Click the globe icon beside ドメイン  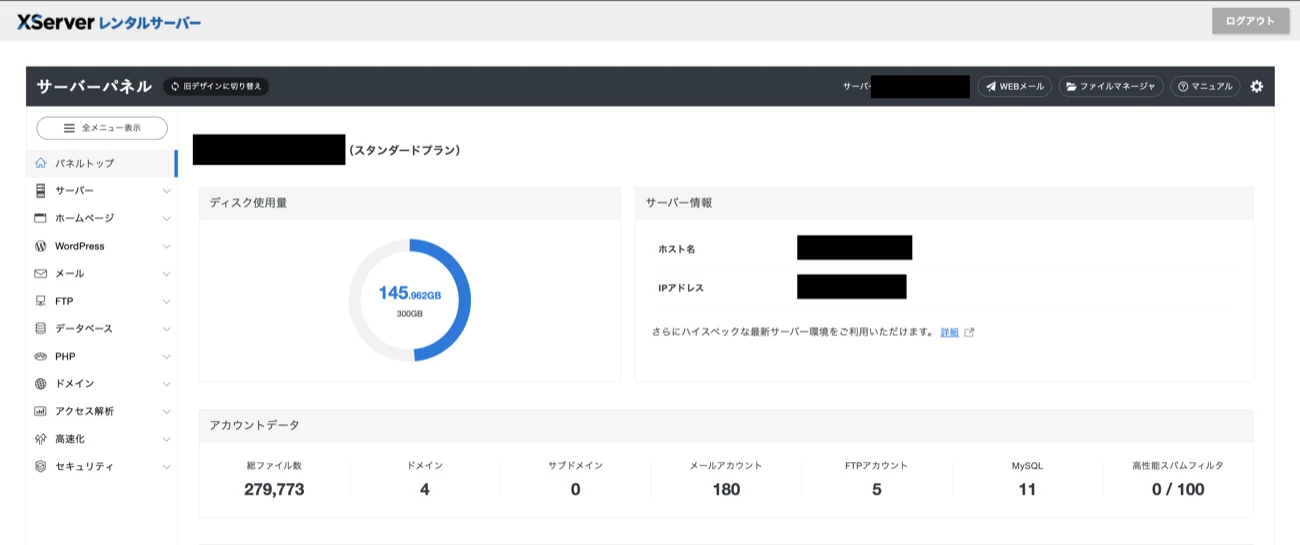[41, 383]
